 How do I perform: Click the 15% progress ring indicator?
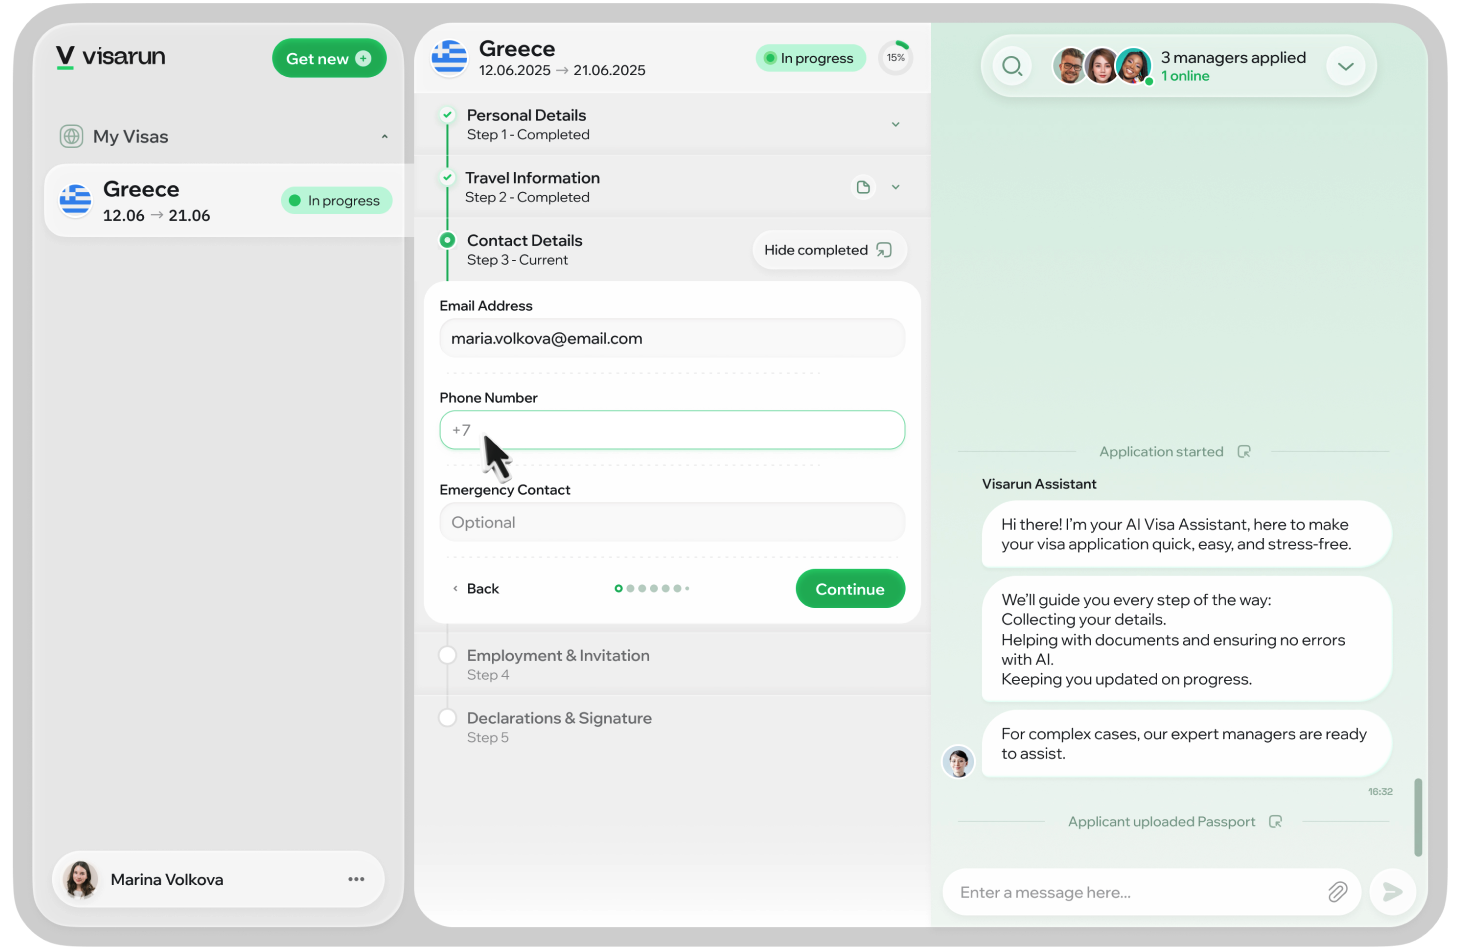pyautogui.click(x=895, y=58)
